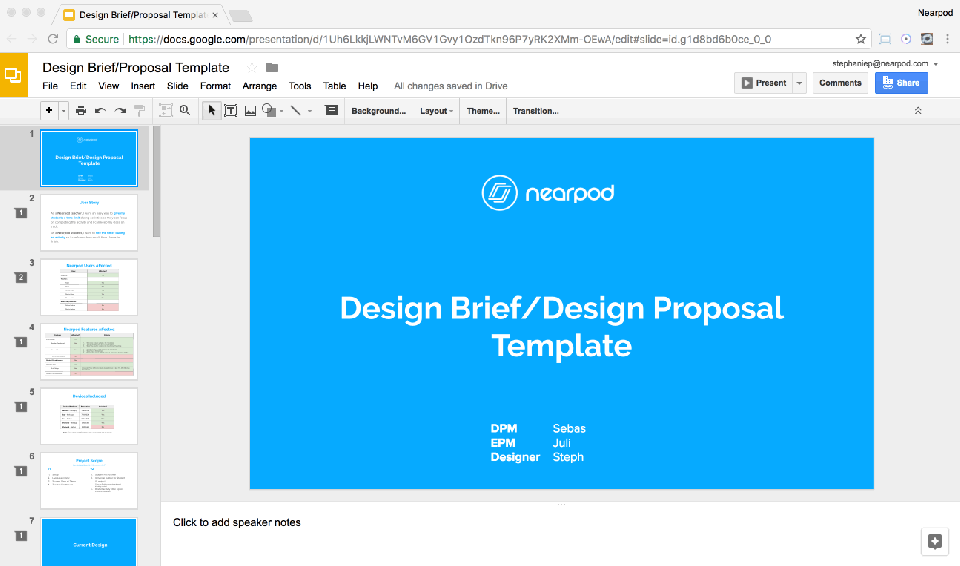
Task: Click the filmstrip vertical scrollbar
Action: tap(156, 182)
